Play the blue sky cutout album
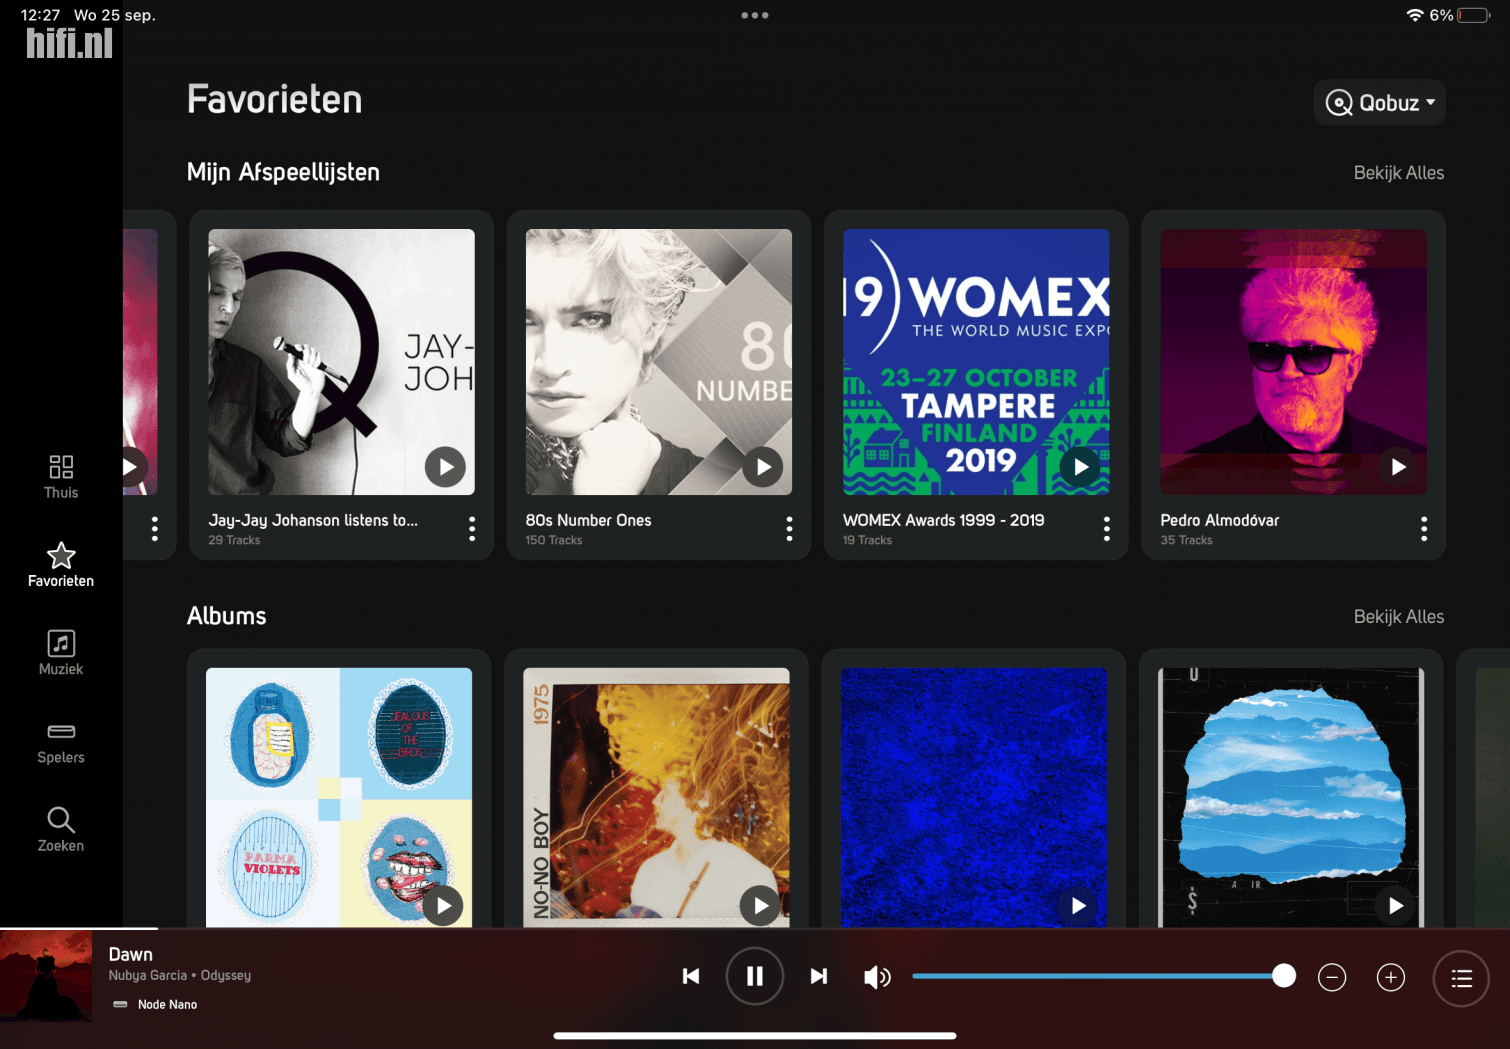Screen dimensions: 1510x1049 pos(1395,906)
